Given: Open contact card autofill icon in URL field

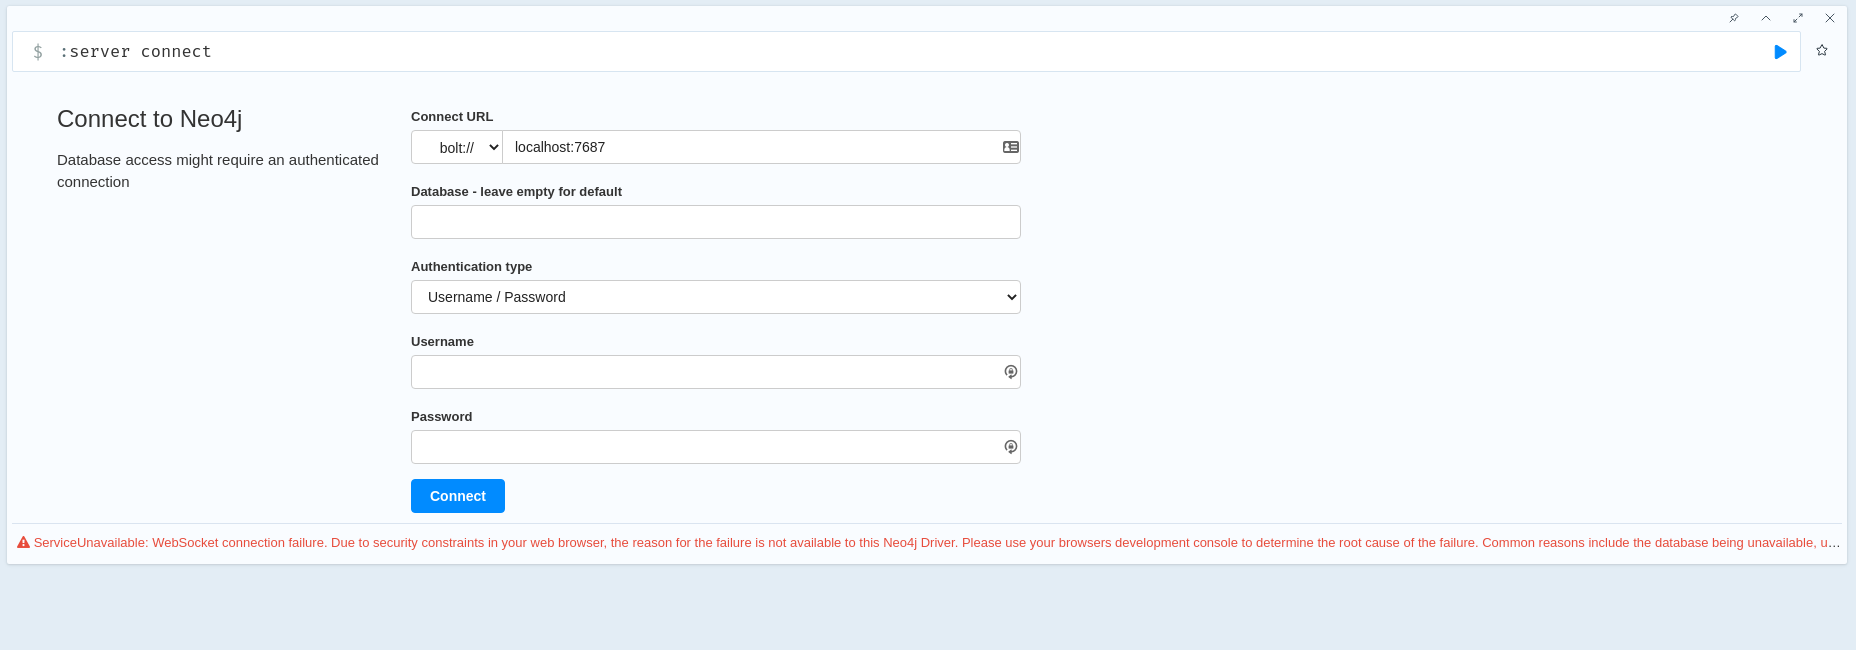Looking at the screenshot, I should click(x=1011, y=147).
